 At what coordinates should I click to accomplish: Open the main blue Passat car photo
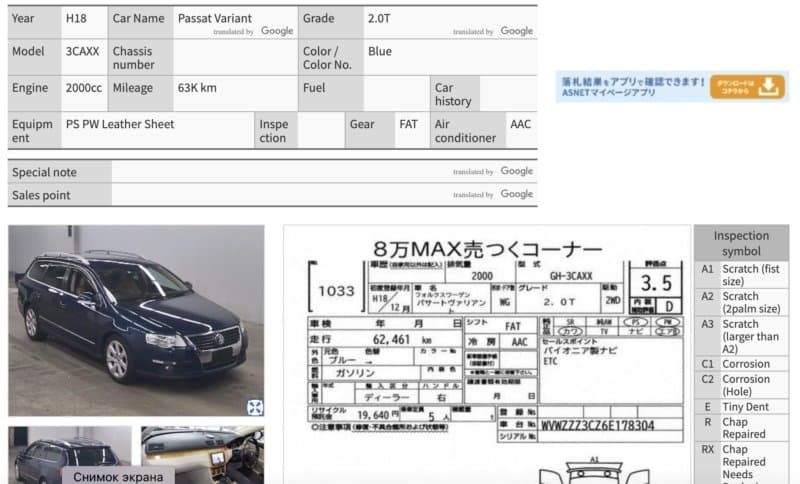136,320
